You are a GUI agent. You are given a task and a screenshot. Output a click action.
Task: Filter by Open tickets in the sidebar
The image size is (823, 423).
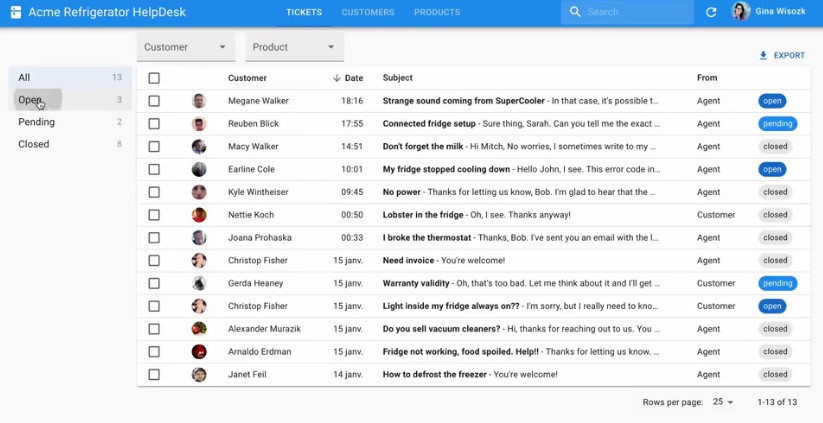click(x=70, y=100)
